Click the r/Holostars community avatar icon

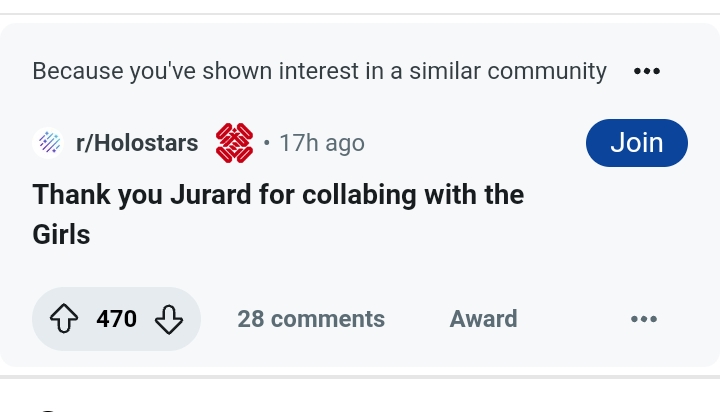pyautogui.click(x=47, y=143)
